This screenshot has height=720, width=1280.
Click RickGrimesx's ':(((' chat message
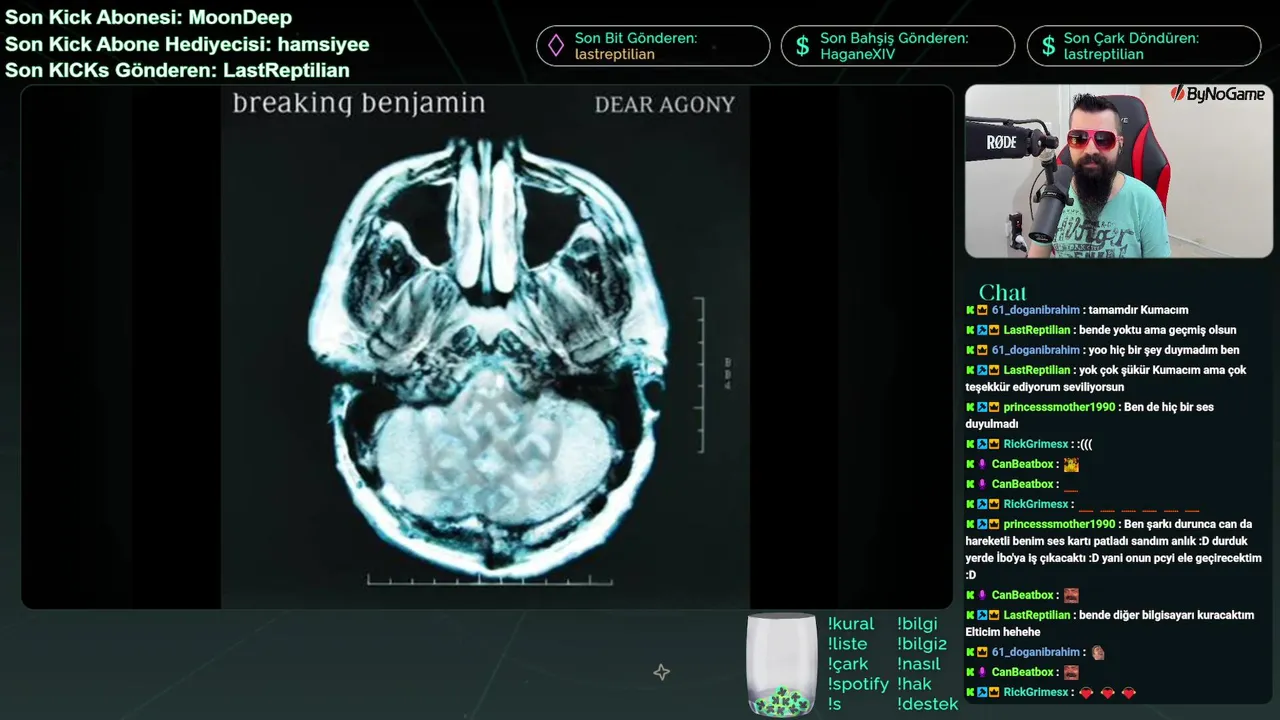tap(1029, 444)
